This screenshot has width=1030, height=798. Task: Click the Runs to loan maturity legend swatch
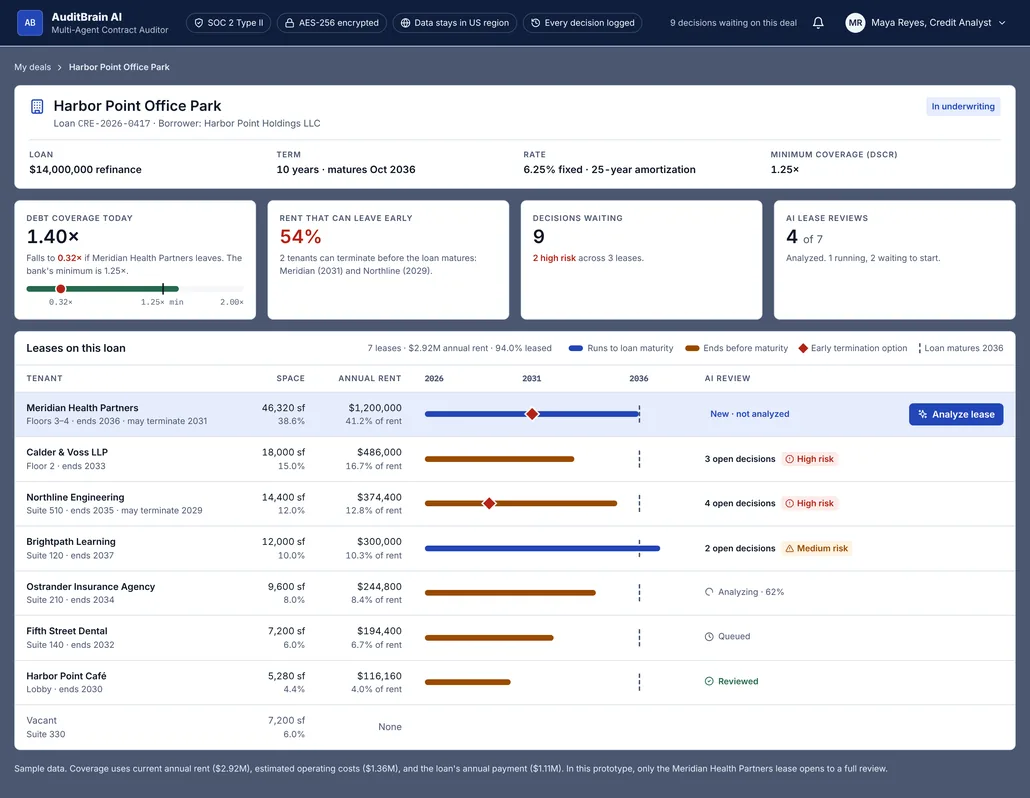tap(575, 348)
